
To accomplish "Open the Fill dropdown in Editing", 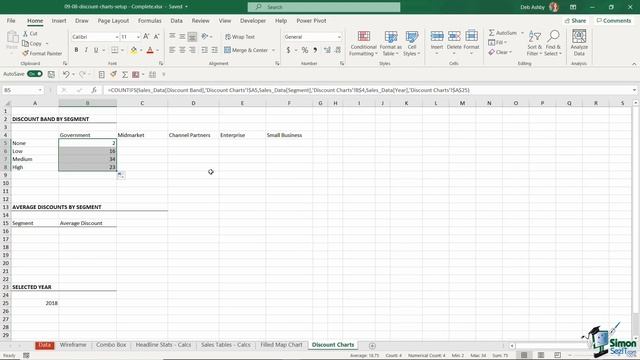I will point(498,42).
